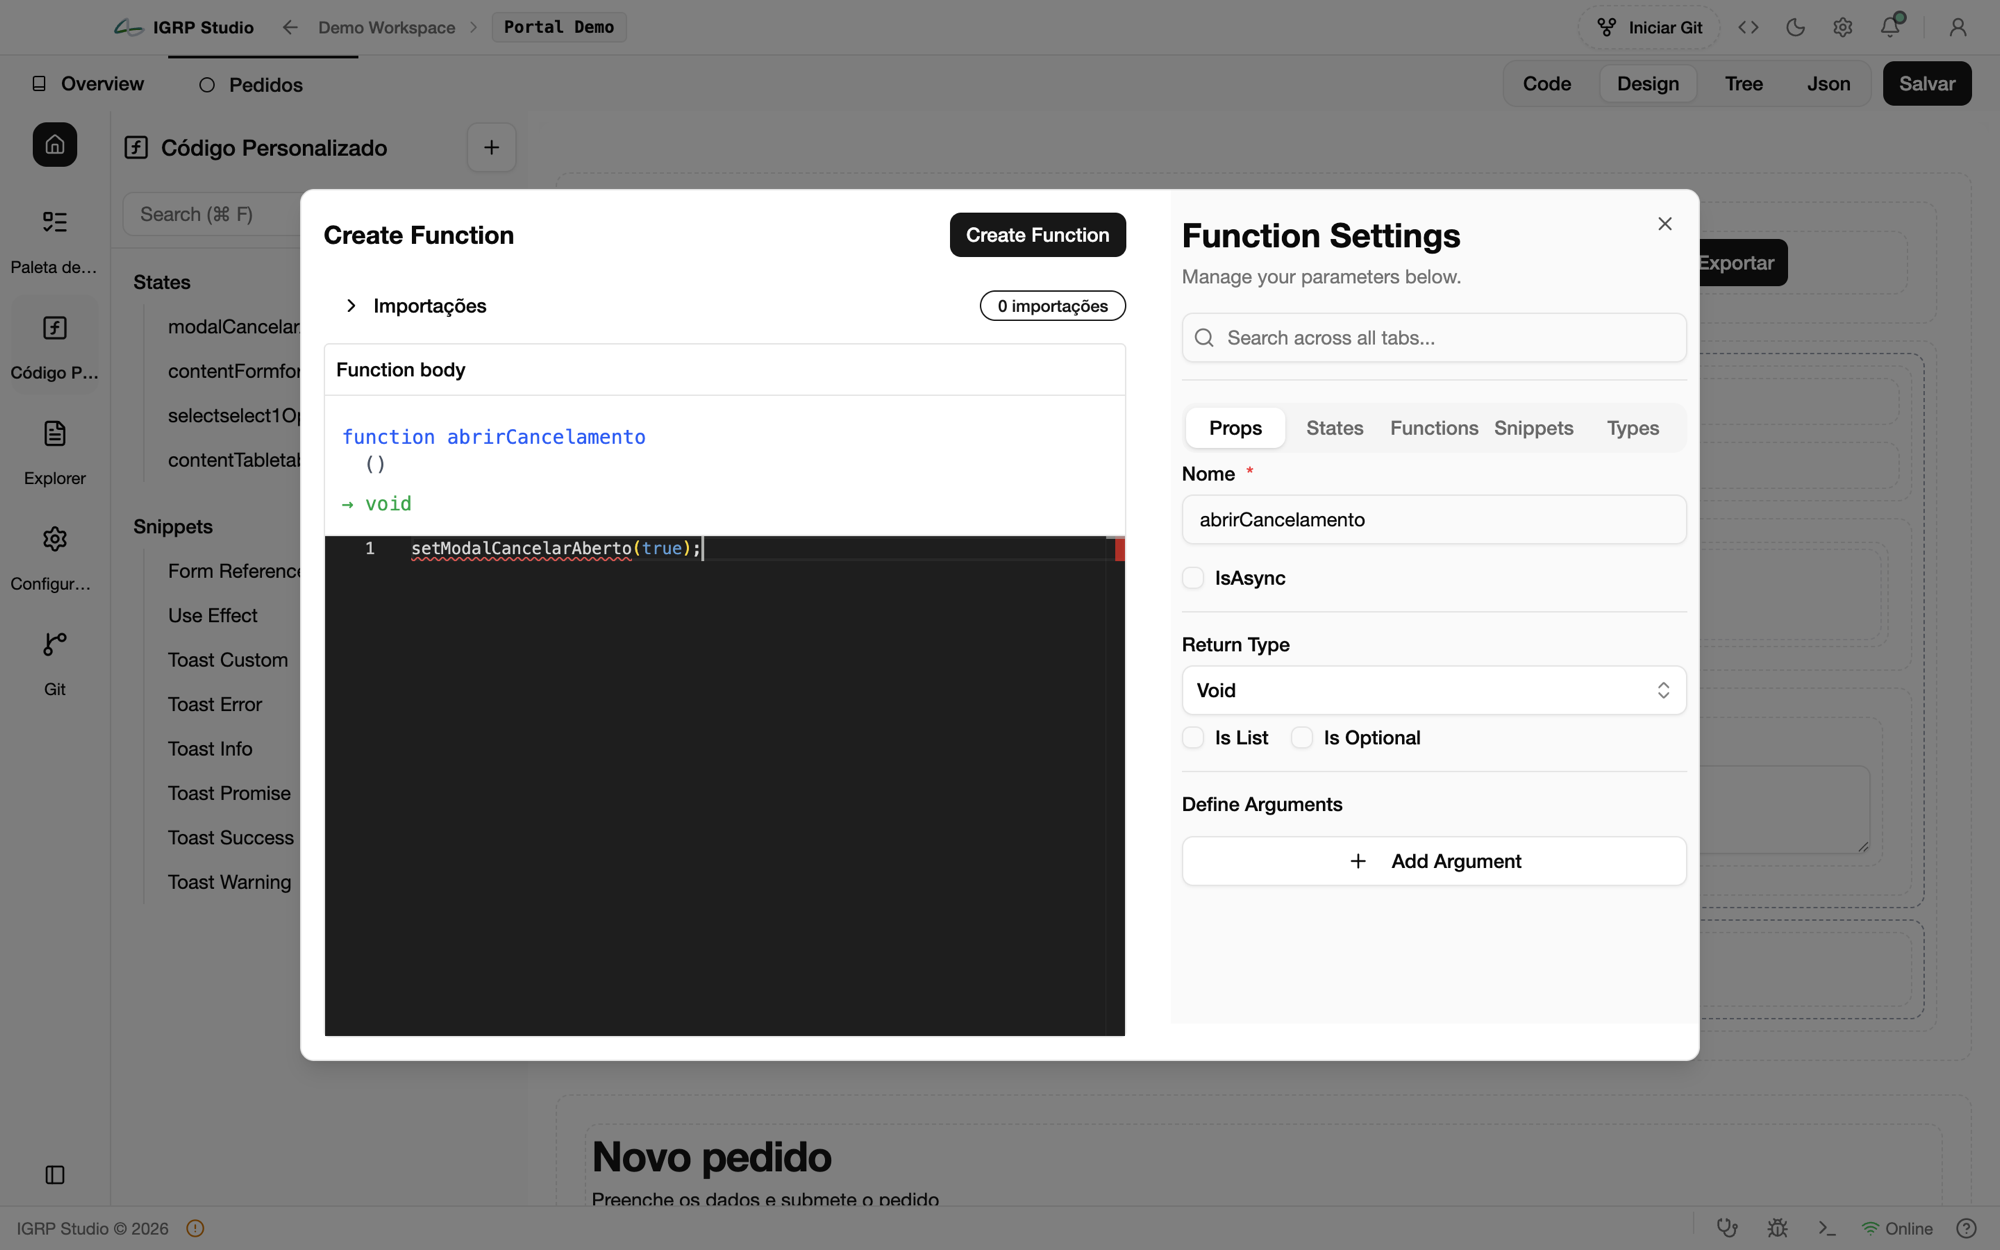
Task: Select the Props tab
Action: [1235, 428]
